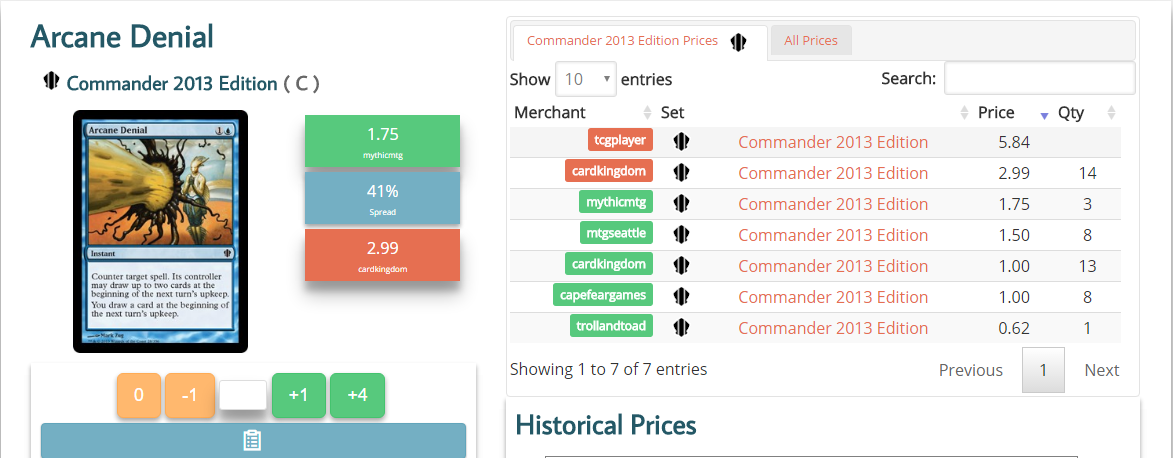Viewport: 1173px width, 458px height.
Task: Select the Commander 2013 Edition Prices tab
Action: pyautogui.click(x=622, y=41)
